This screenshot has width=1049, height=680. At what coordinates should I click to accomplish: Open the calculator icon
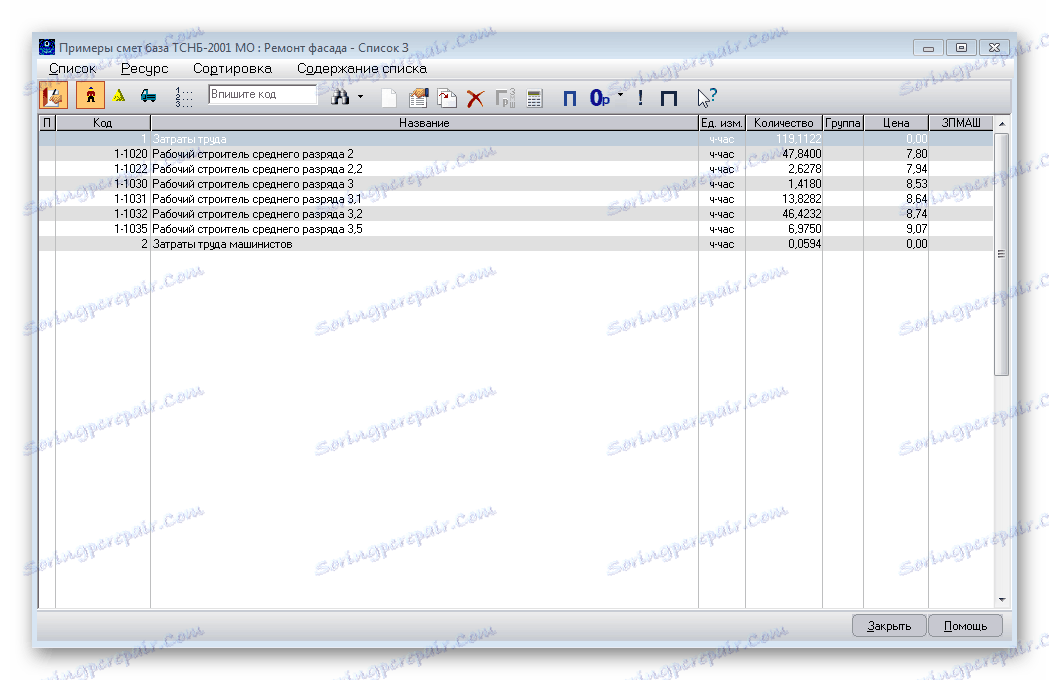[535, 98]
